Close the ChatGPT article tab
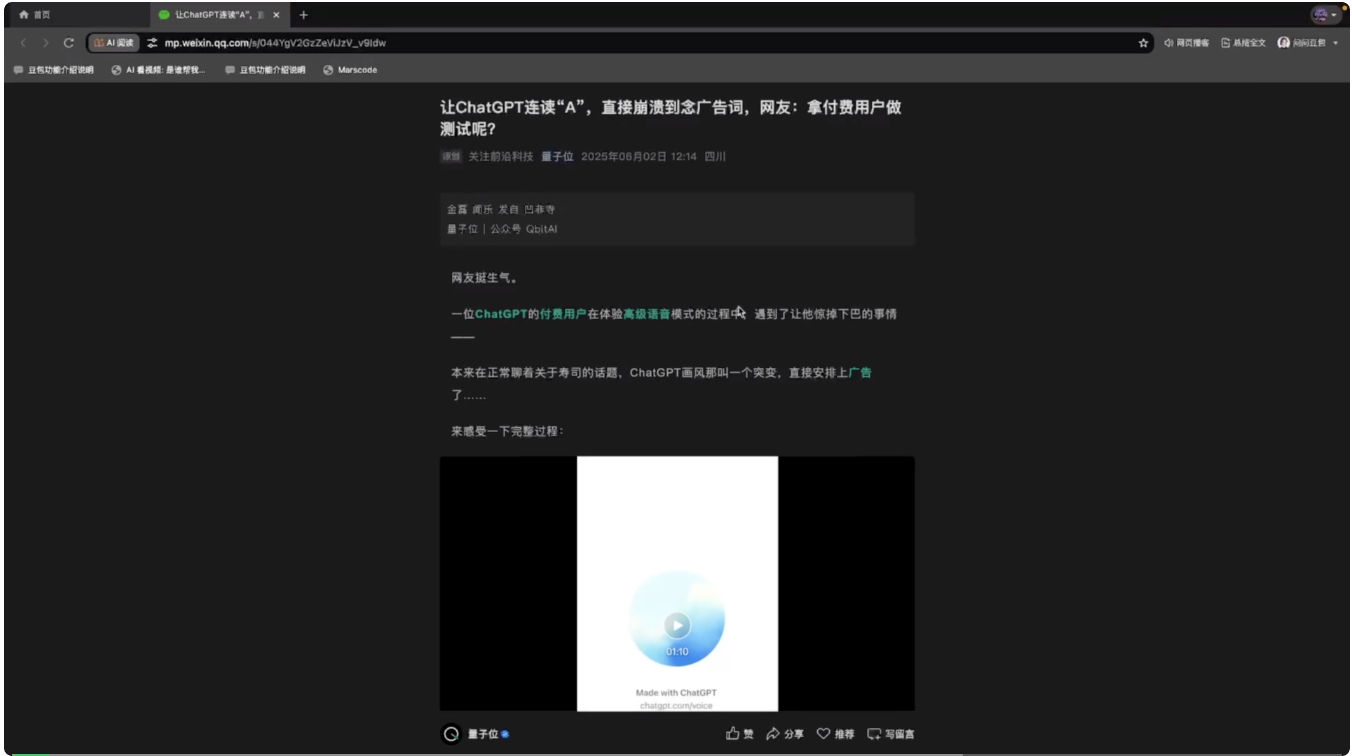Image resolution: width=1352 pixels, height=756 pixels. [x=276, y=15]
